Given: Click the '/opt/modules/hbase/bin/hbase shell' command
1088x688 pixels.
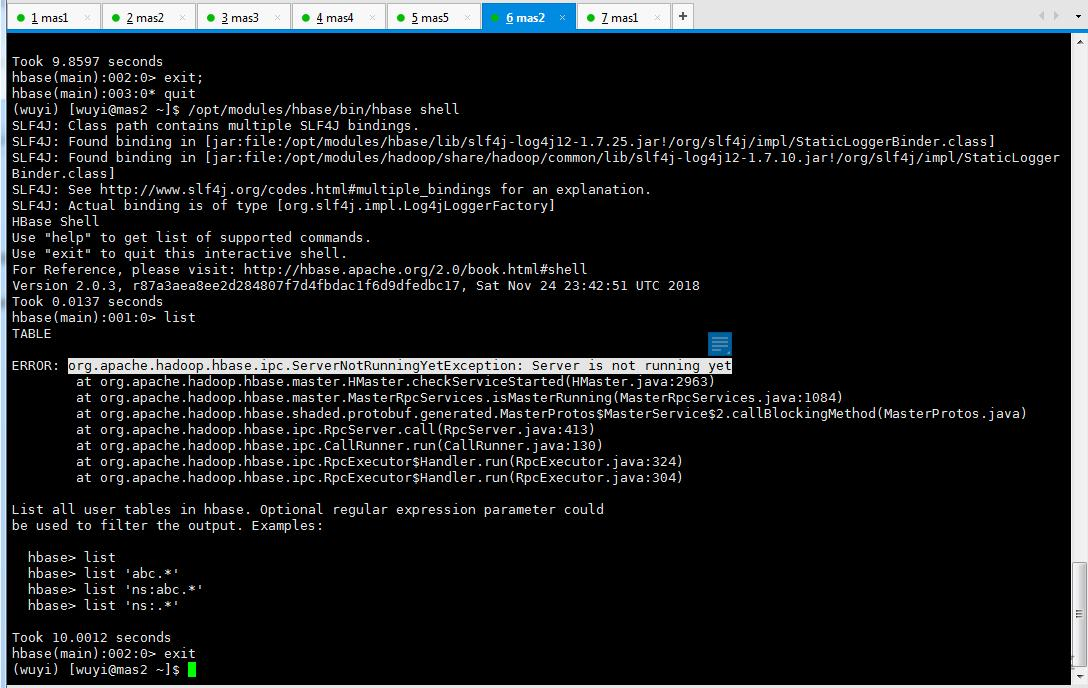Looking at the screenshot, I should (323, 110).
